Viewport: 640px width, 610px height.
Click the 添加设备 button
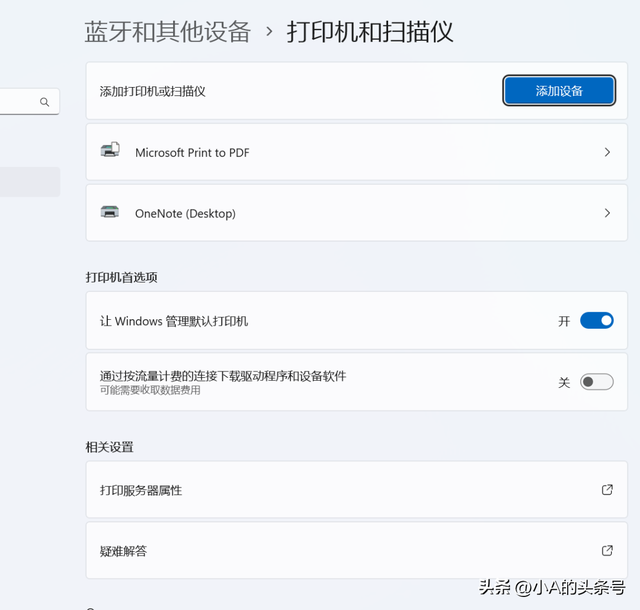[x=559, y=91]
